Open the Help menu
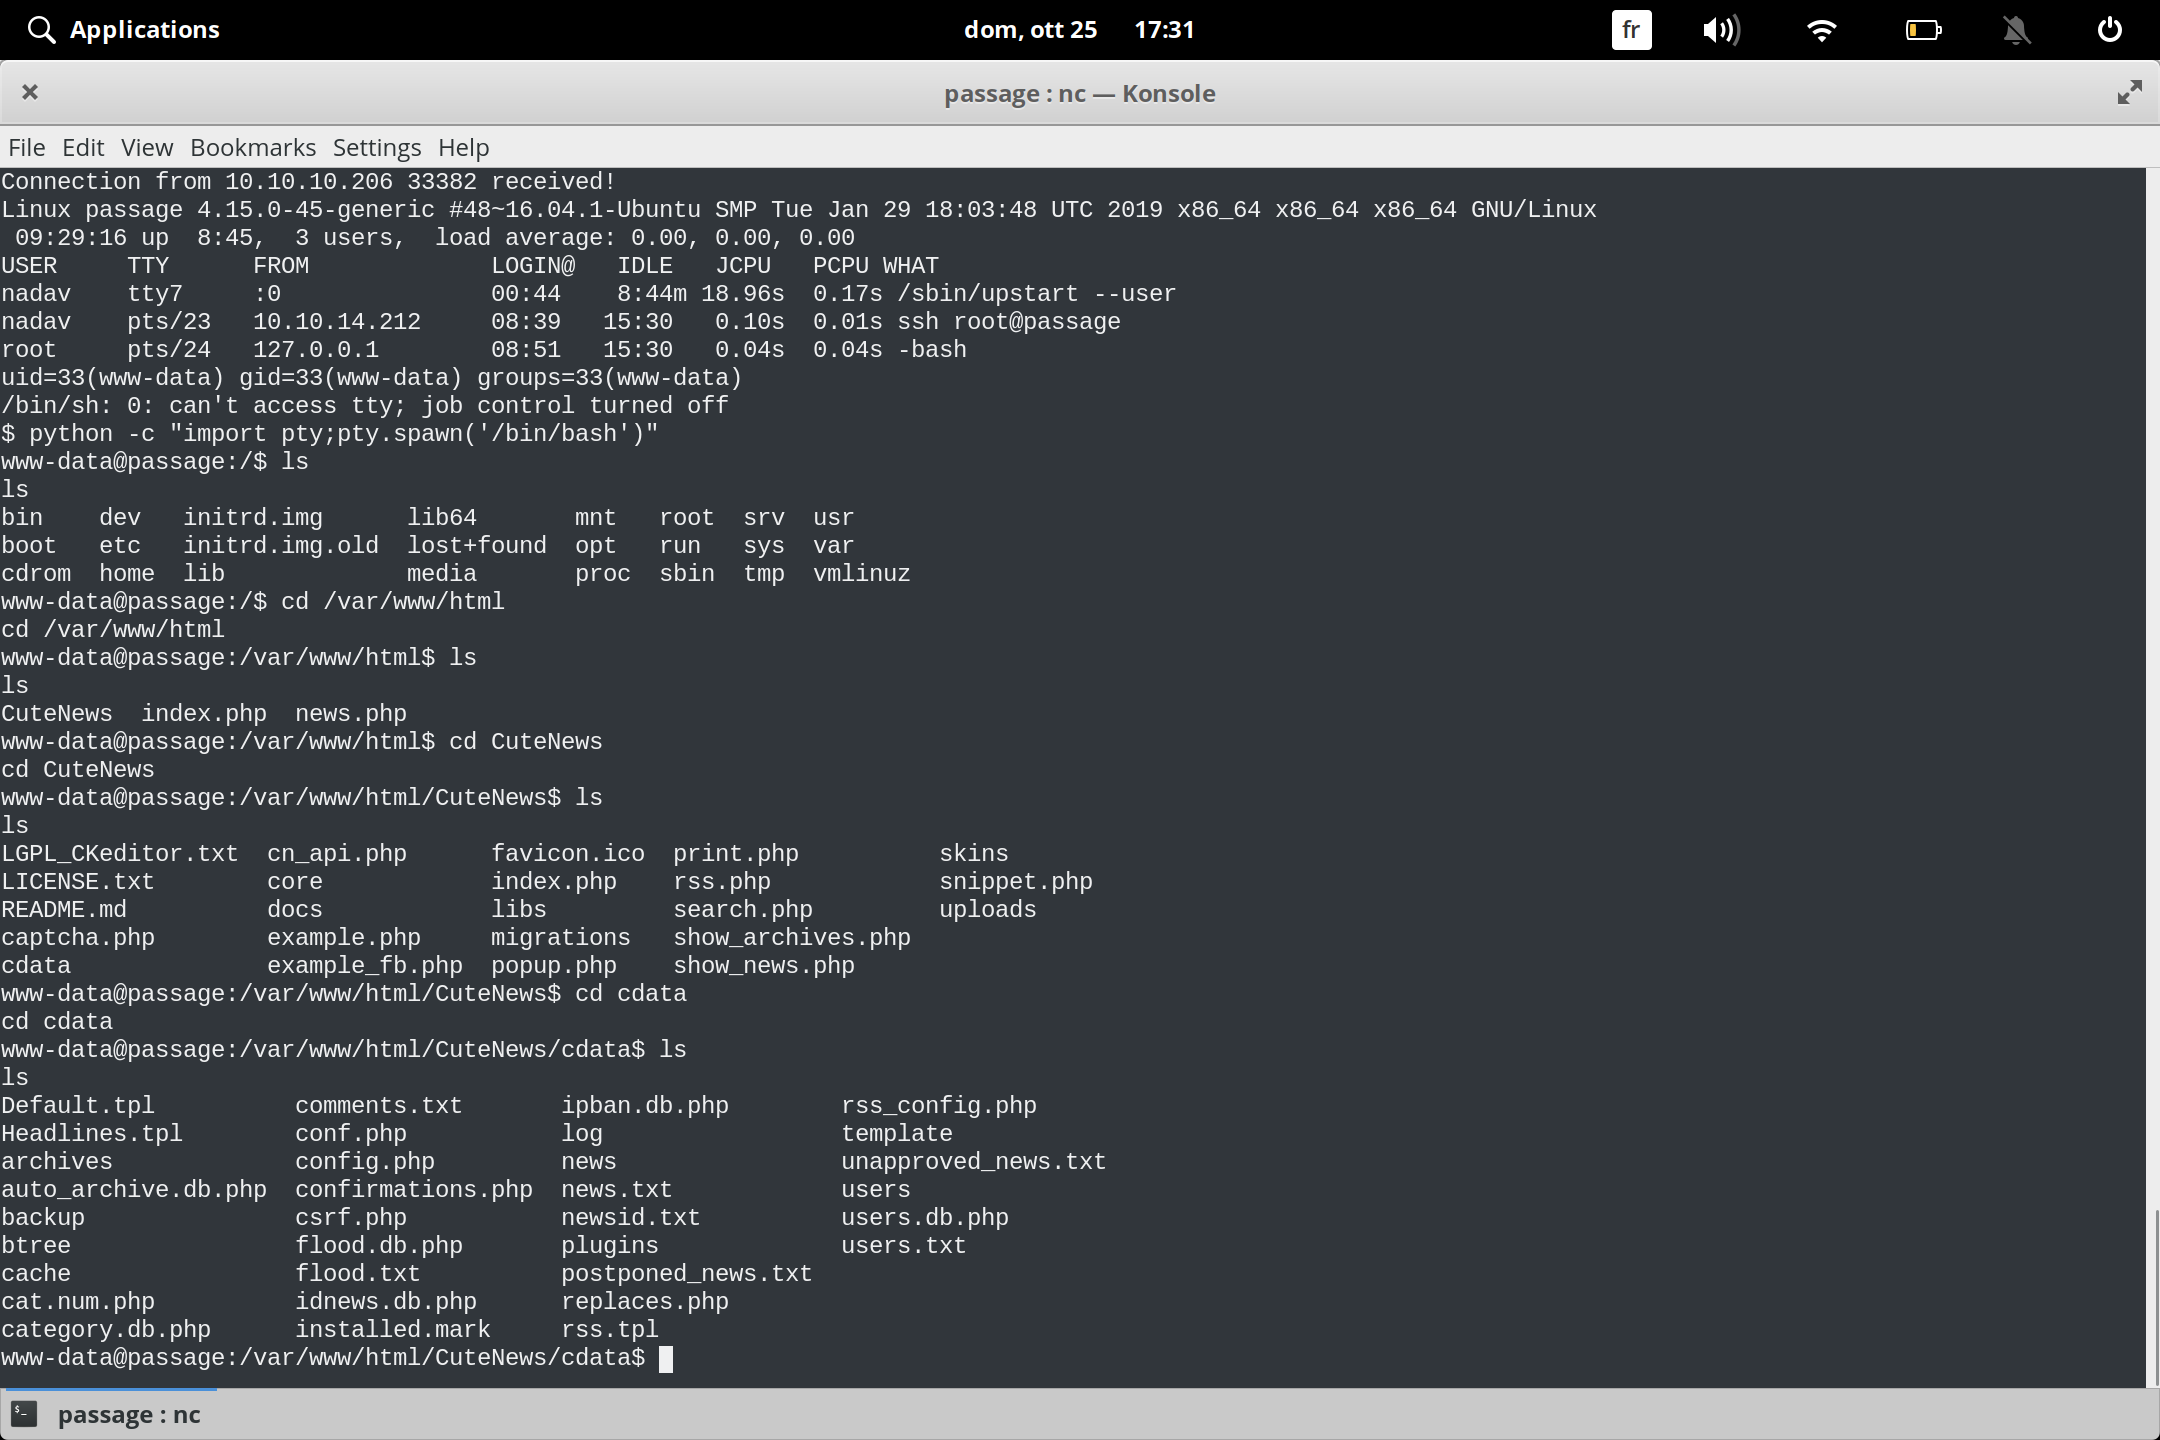The width and height of the screenshot is (2160, 1440). 463,147
